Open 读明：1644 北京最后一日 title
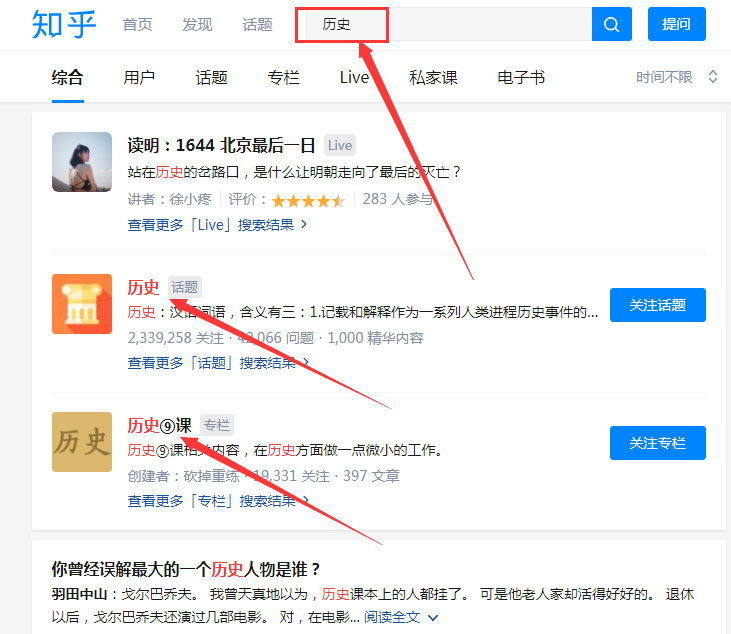Screen dimensions: 731x634 pyautogui.click(x=221, y=145)
